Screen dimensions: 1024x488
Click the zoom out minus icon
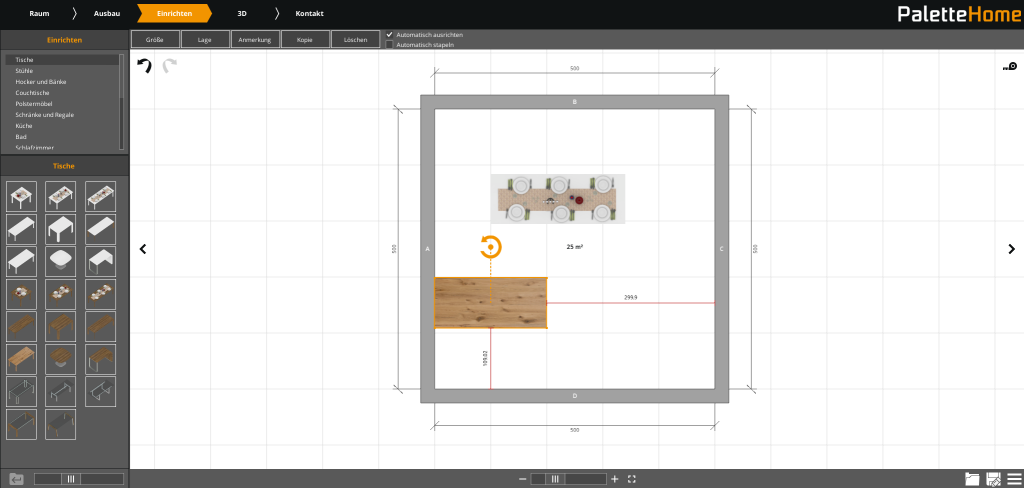pyautogui.click(x=522, y=479)
